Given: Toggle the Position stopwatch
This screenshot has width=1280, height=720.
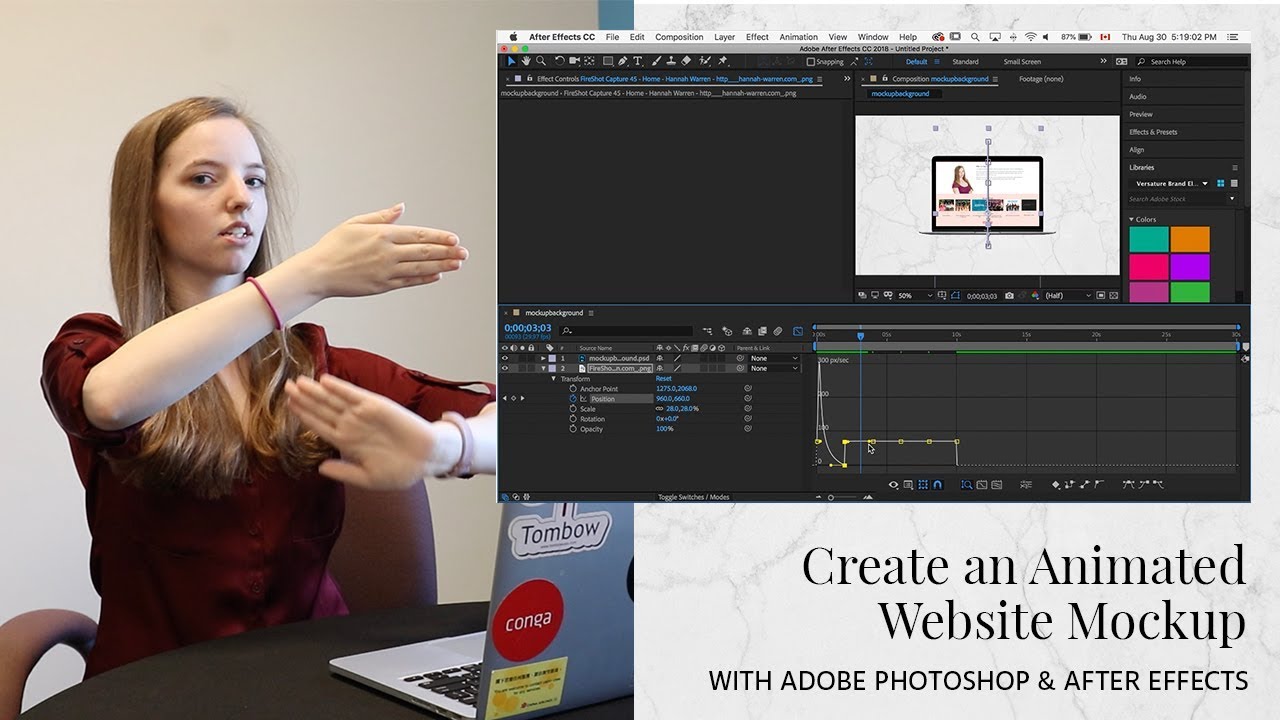Looking at the screenshot, I should [x=573, y=399].
